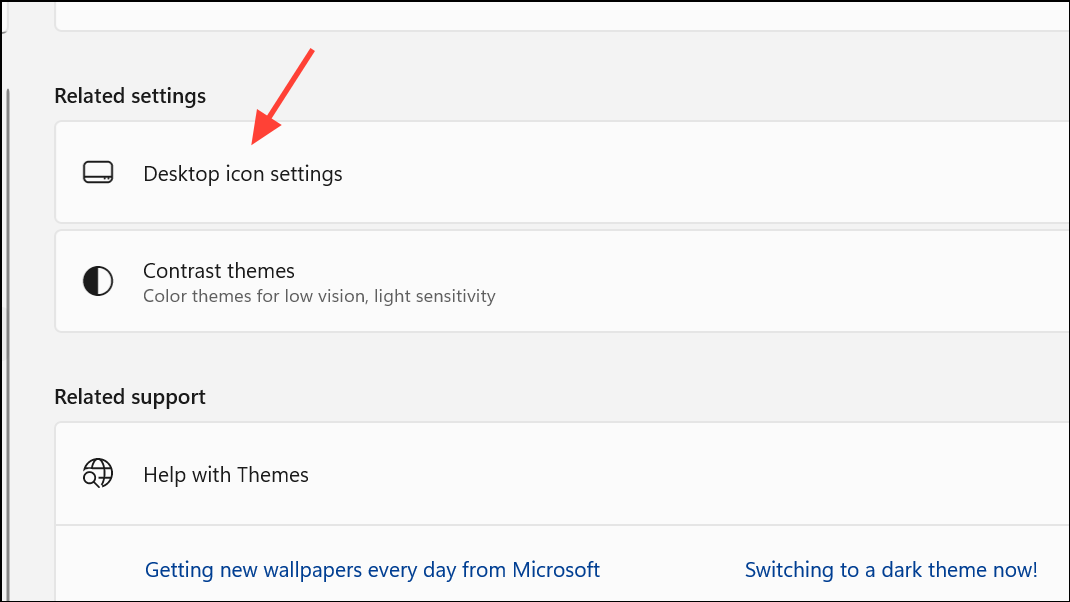Select the "Desktop icon settings" text label

point(242,174)
